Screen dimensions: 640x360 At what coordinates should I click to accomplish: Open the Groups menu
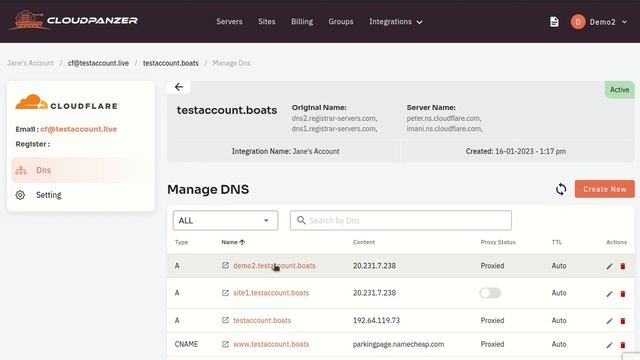(341, 22)
